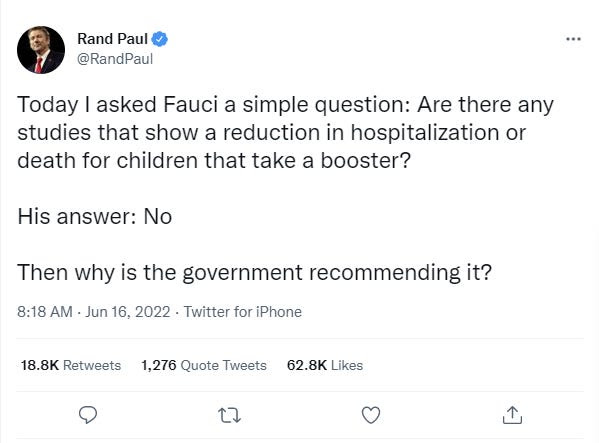Screen dimensions: 599x443
Task: Open the @RandPaul handle link
Action: [115, 59]
